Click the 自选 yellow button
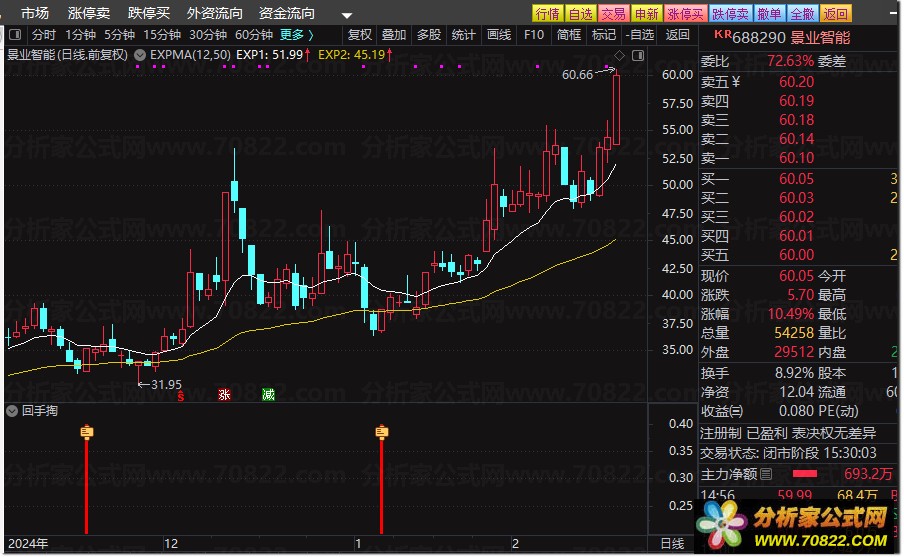Image resolution: width=904 pixels, height=557 pixels. [x=580, y=14]
